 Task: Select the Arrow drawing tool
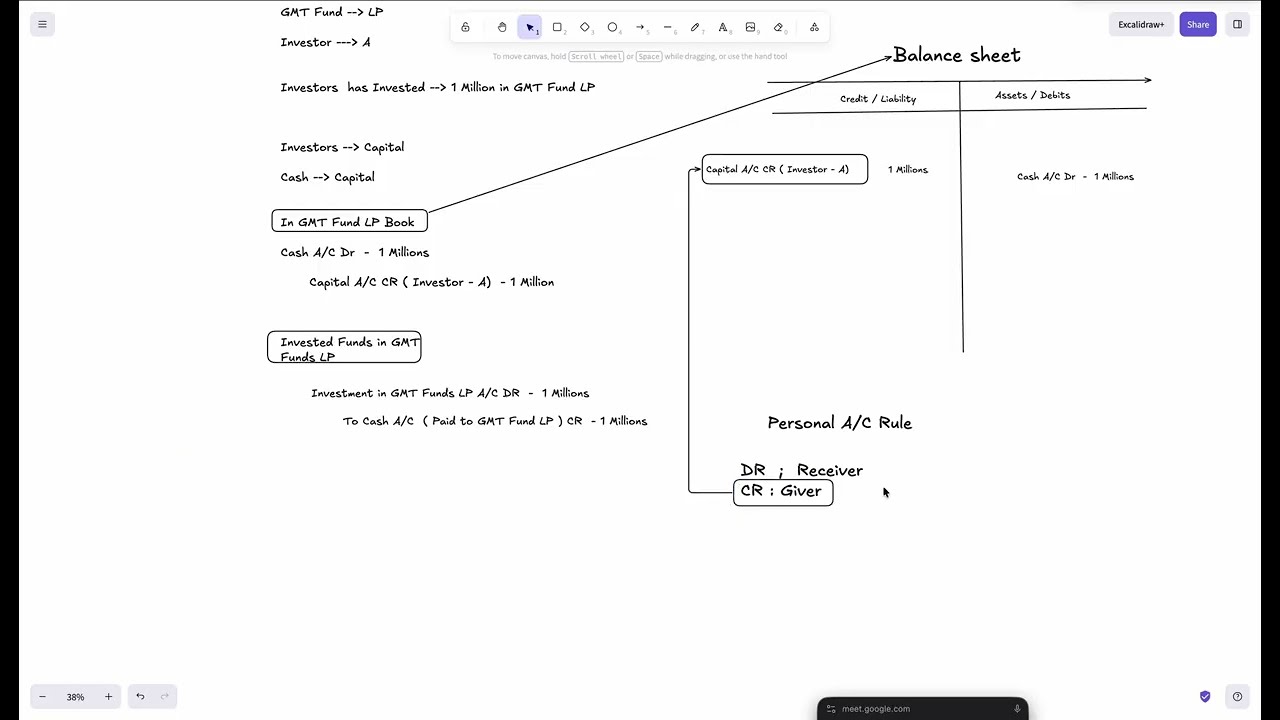coord(640,27)
